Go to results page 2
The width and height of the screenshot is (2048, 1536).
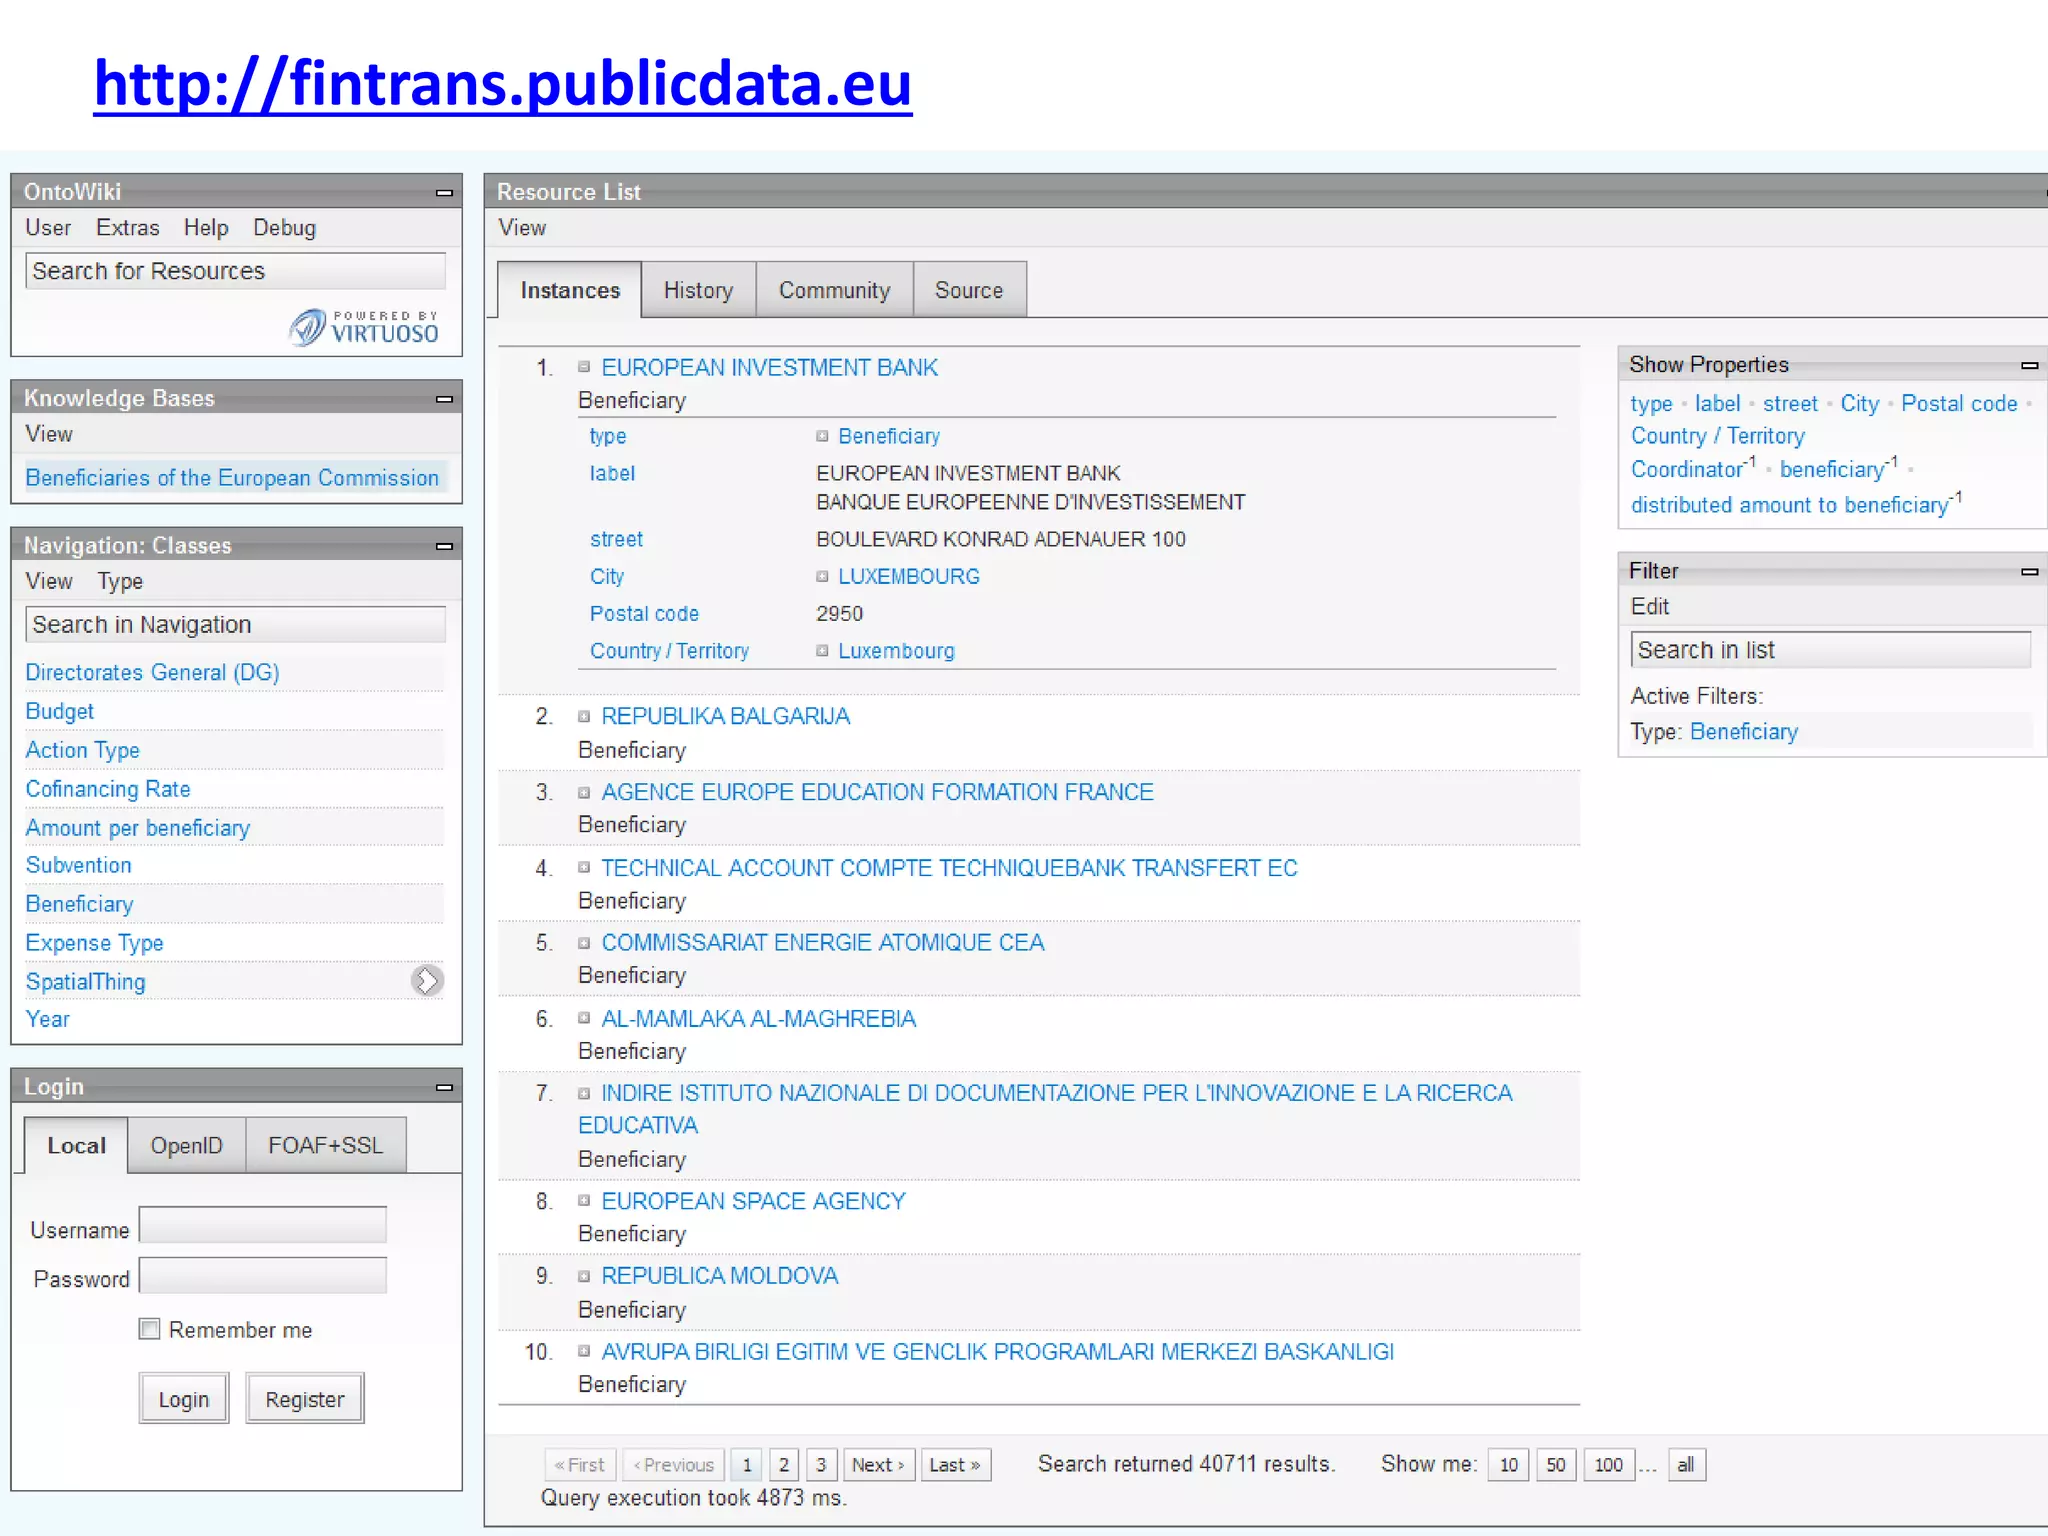(784, 1465)
